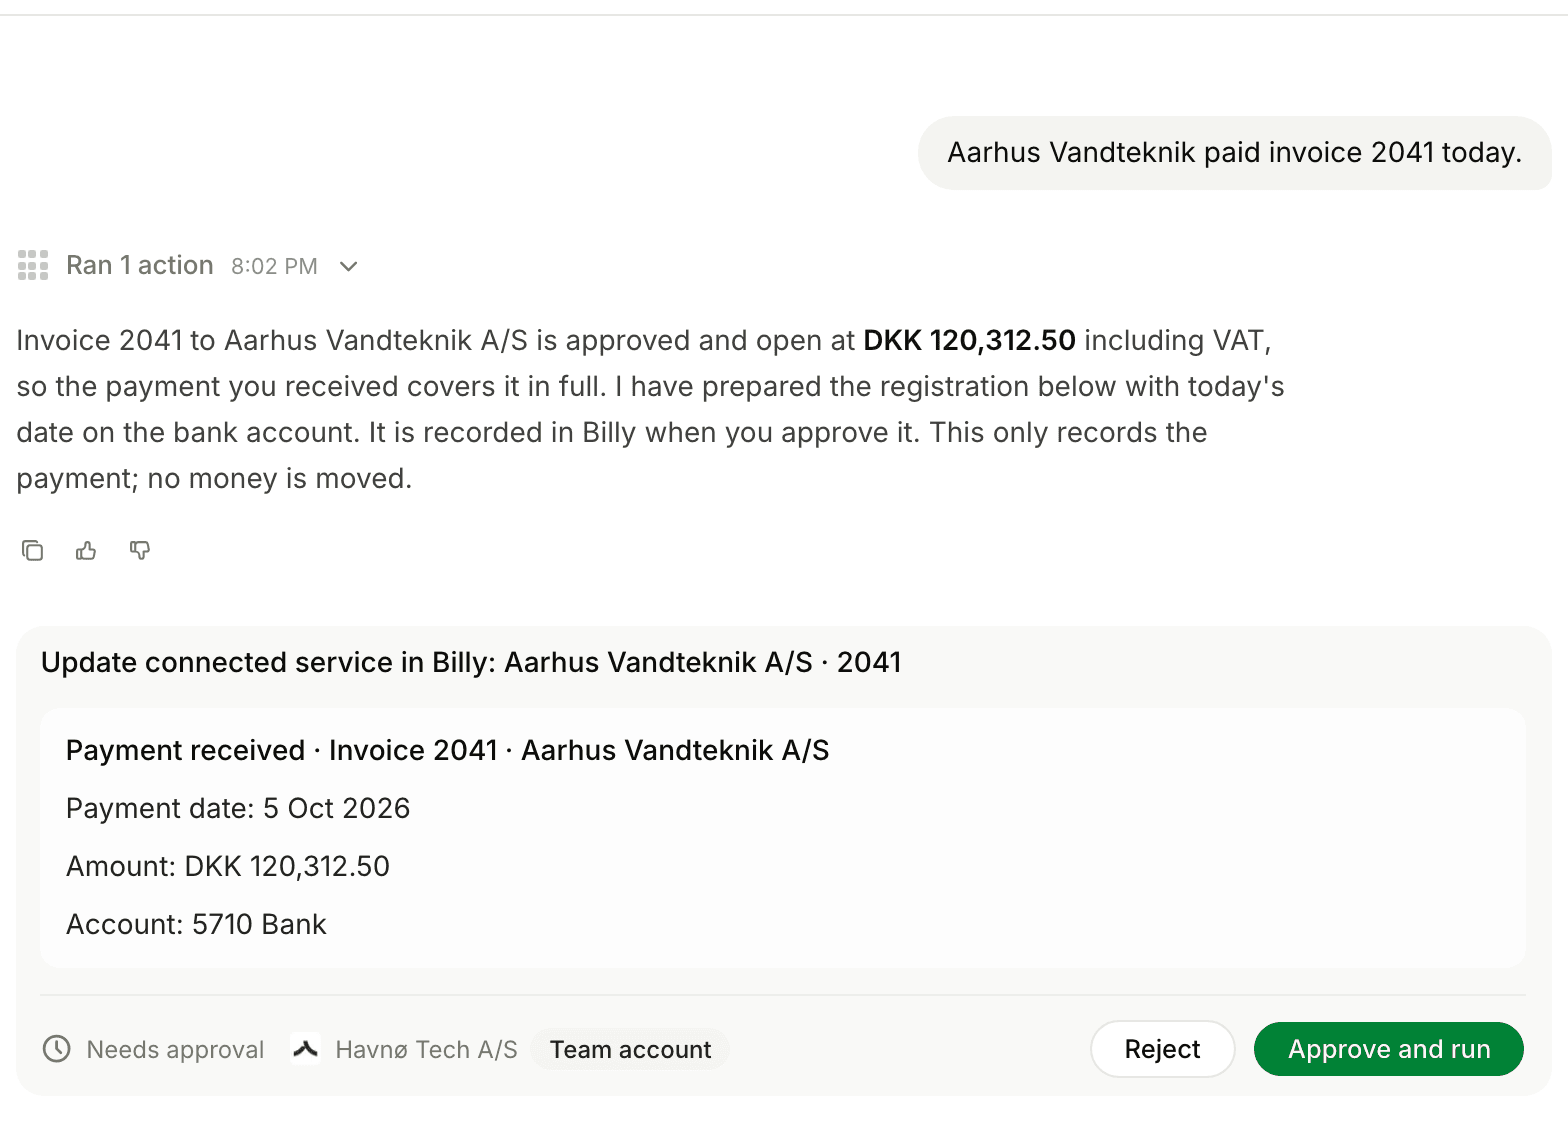The height and width of the screenshot is (1144, 1568).
Task: Click the Team account badge
Action: pos(630,1049)
